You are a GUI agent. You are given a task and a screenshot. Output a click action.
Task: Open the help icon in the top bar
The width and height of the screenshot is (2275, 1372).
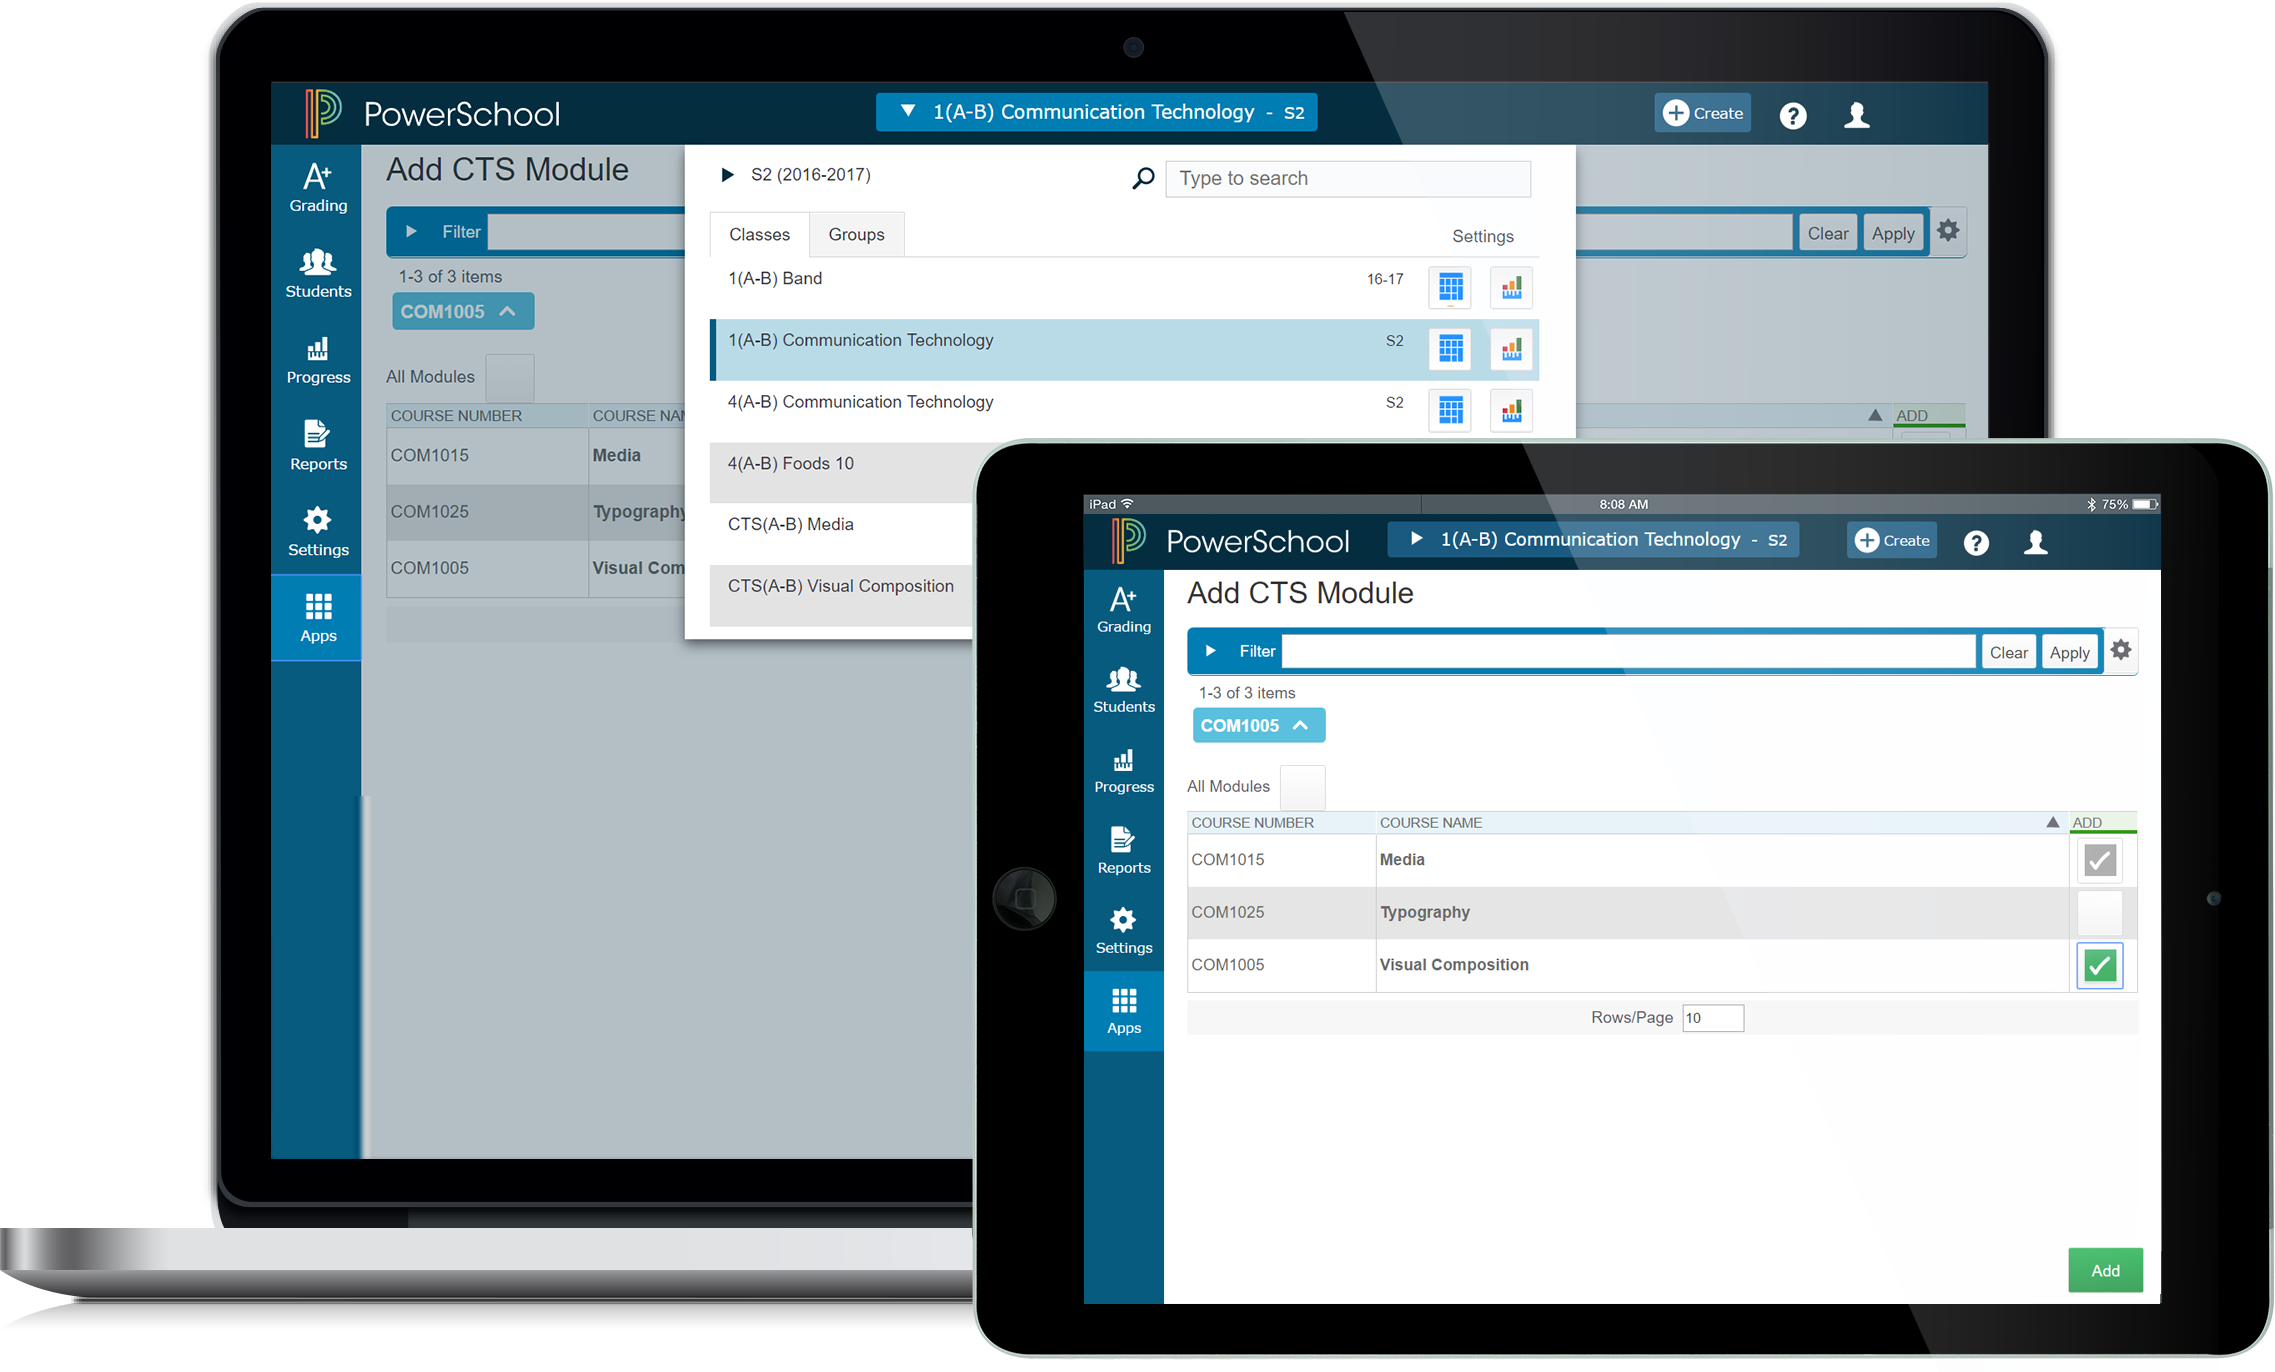click(x=1792, y=114)
